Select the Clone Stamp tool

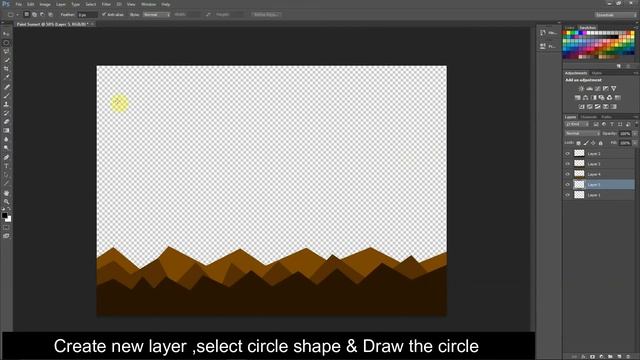[6, 104]
